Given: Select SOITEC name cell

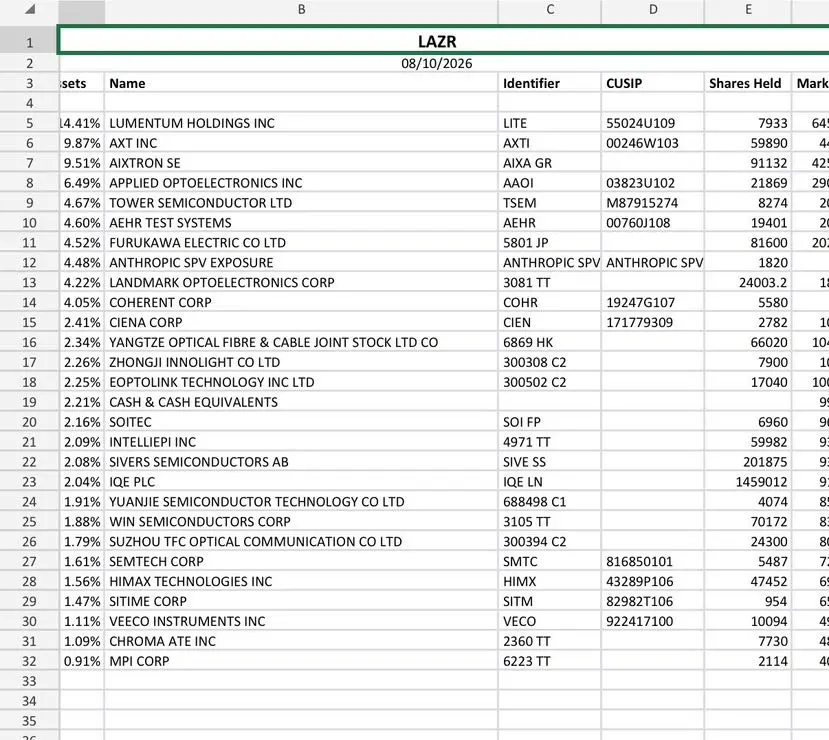Looking at the screenshot, I should coord(301,422).
